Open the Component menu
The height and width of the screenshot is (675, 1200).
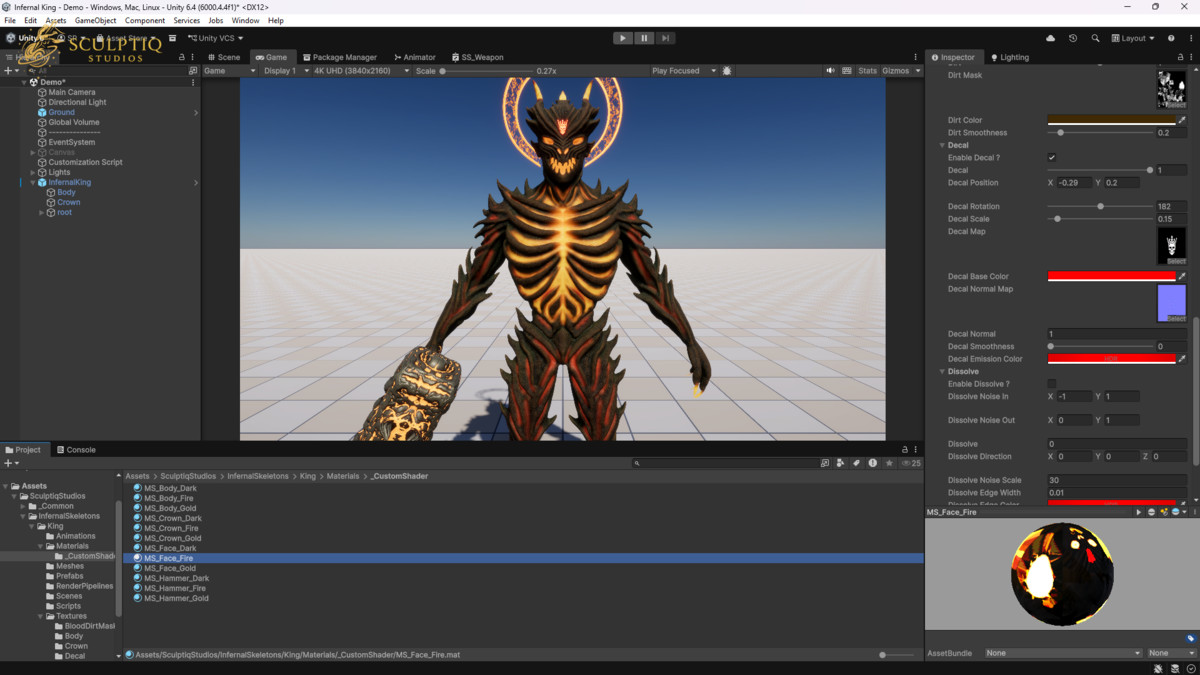point(145,20)
